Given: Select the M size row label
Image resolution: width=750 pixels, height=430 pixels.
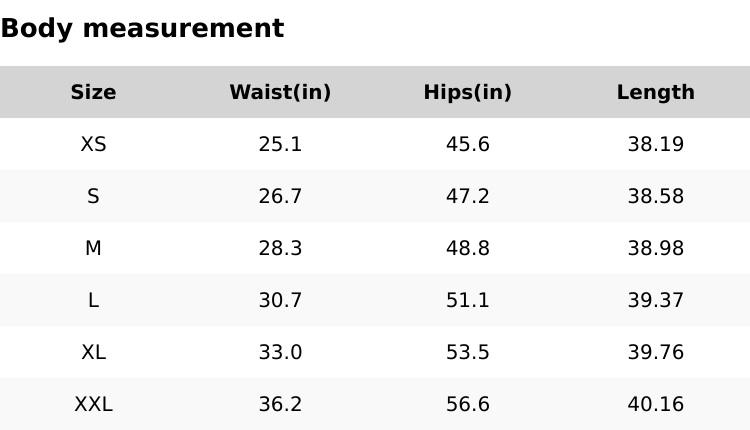Looking at the screenshot, I should 93,249.
